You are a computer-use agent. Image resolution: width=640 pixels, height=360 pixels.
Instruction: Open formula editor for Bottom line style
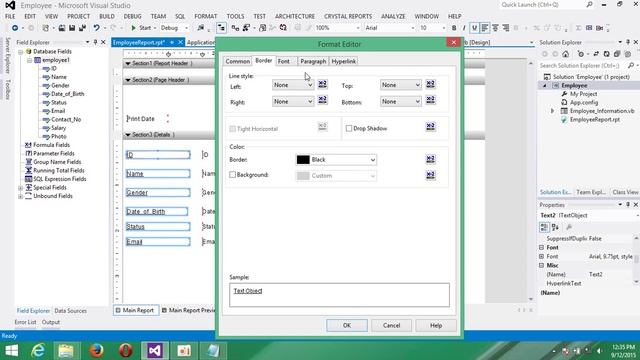[x=431, y=100]
